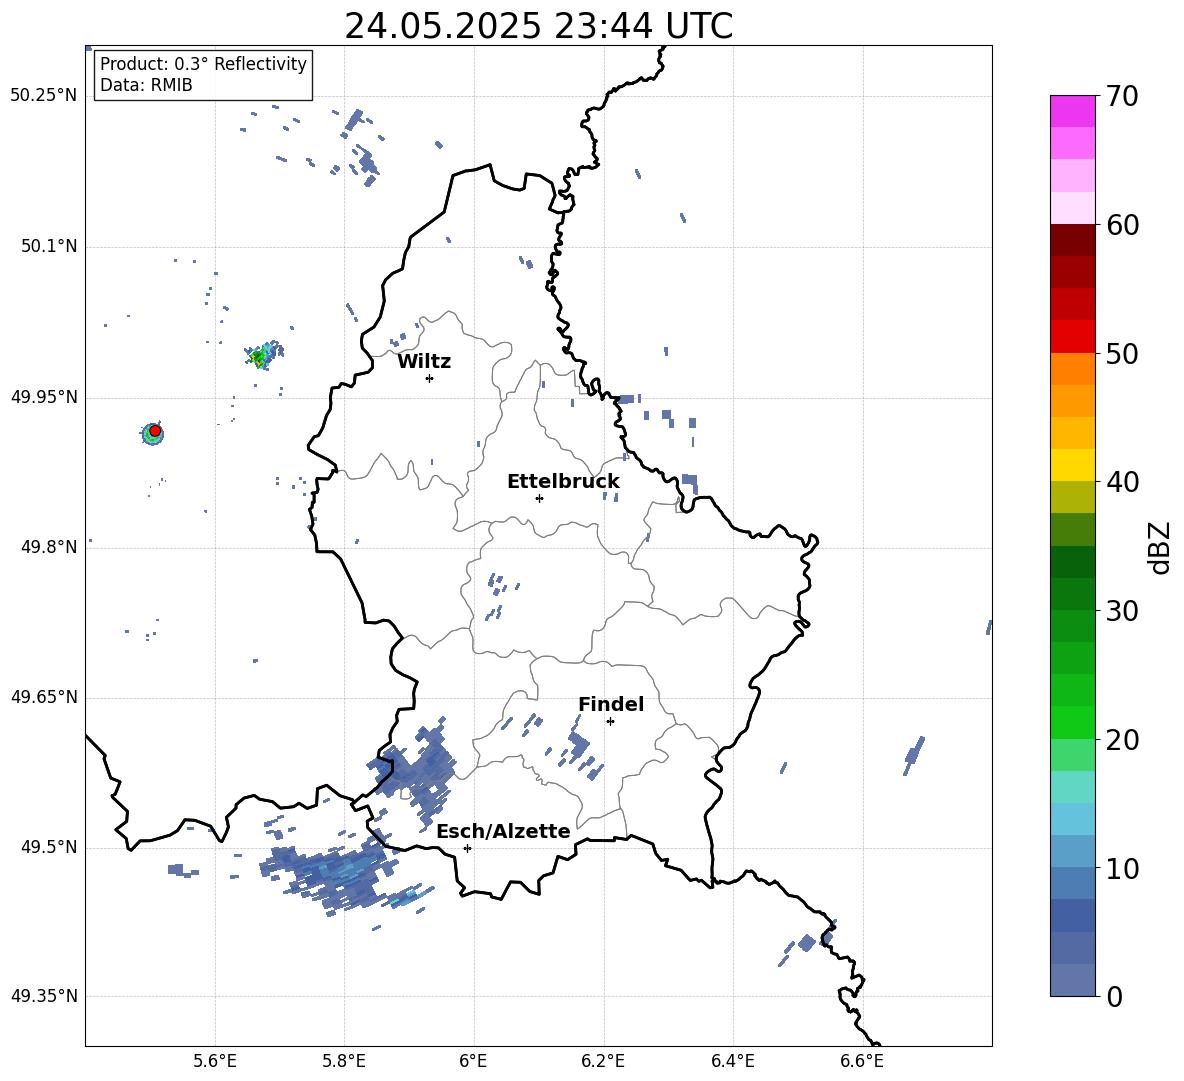Click the dBZ colorbar axis label
Screen dimensions: 1184x1081
[x=1160, y=547]
